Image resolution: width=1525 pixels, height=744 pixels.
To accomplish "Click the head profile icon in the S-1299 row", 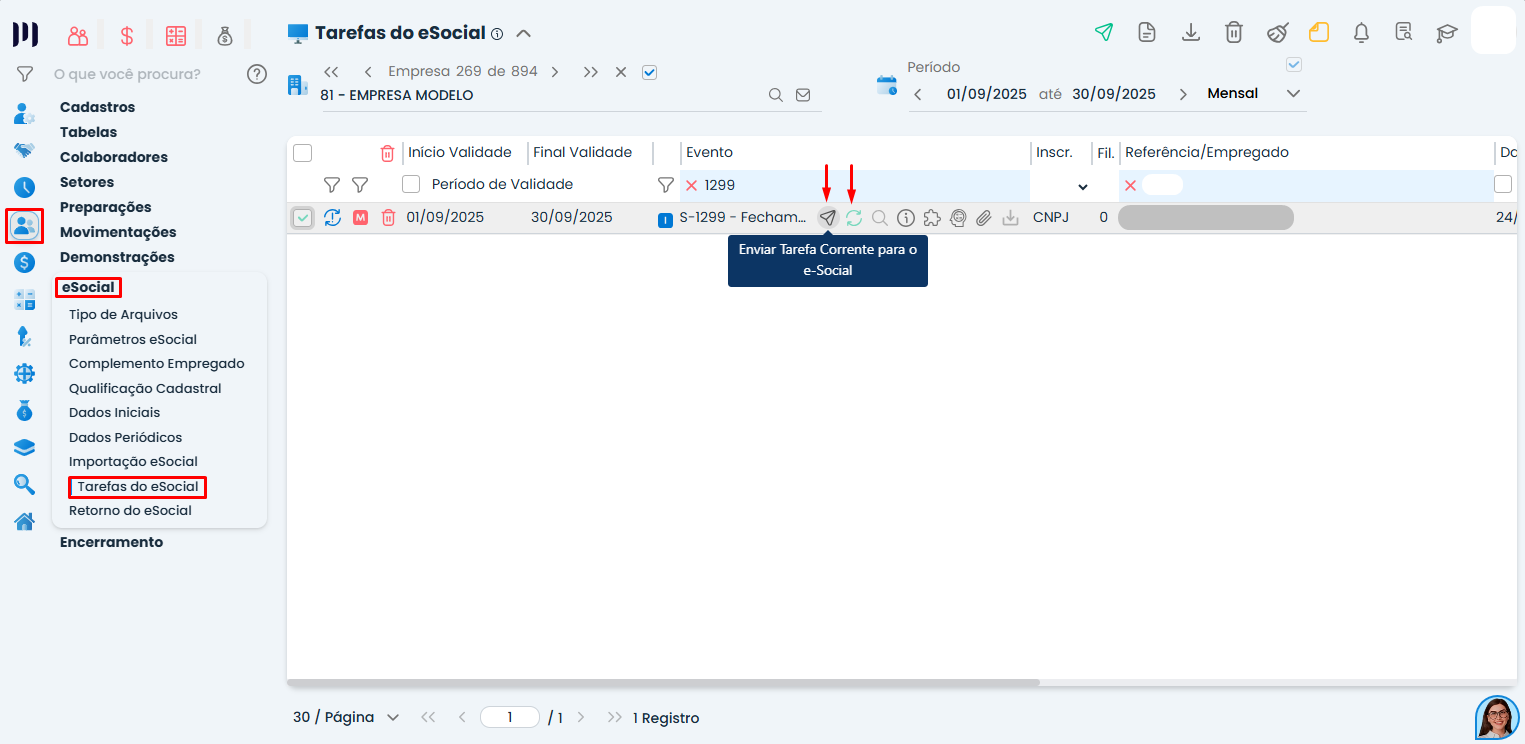I will coord(958,217).
